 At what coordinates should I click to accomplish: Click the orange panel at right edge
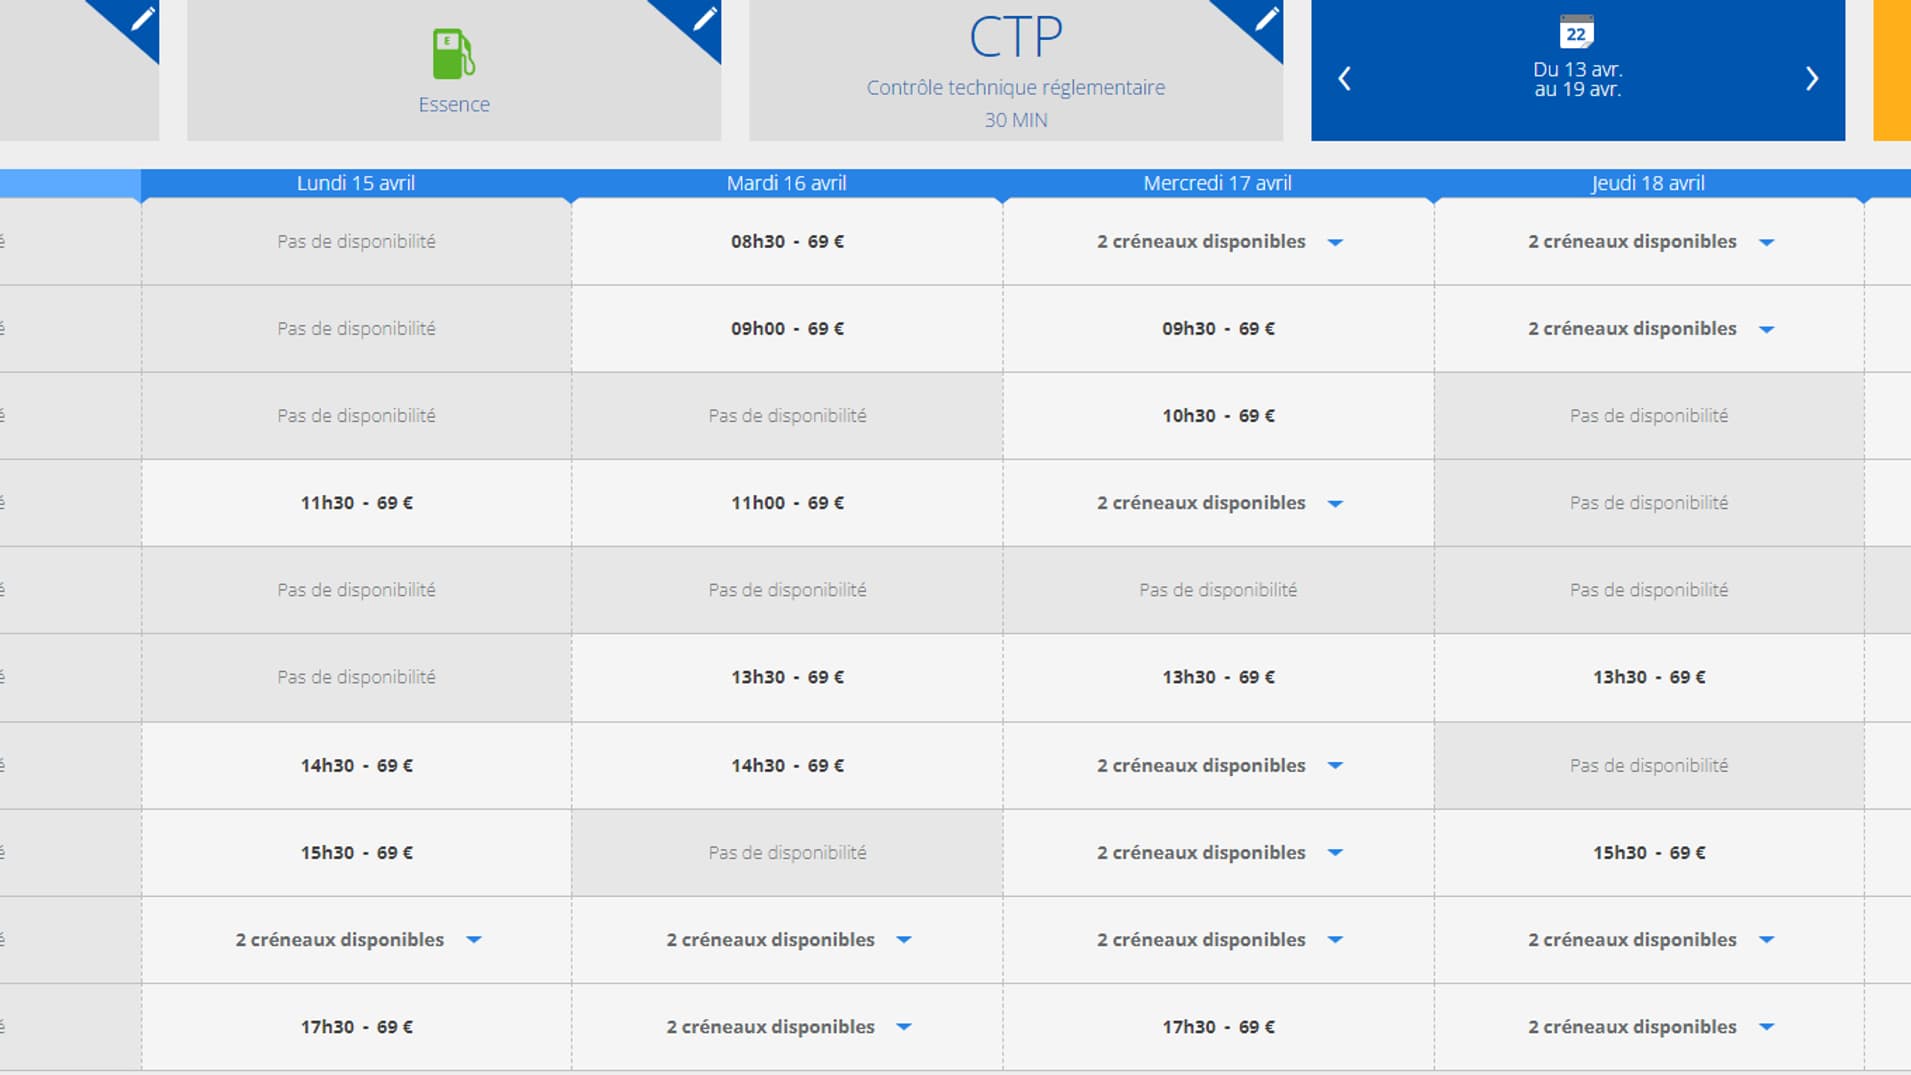(1892, 70)
